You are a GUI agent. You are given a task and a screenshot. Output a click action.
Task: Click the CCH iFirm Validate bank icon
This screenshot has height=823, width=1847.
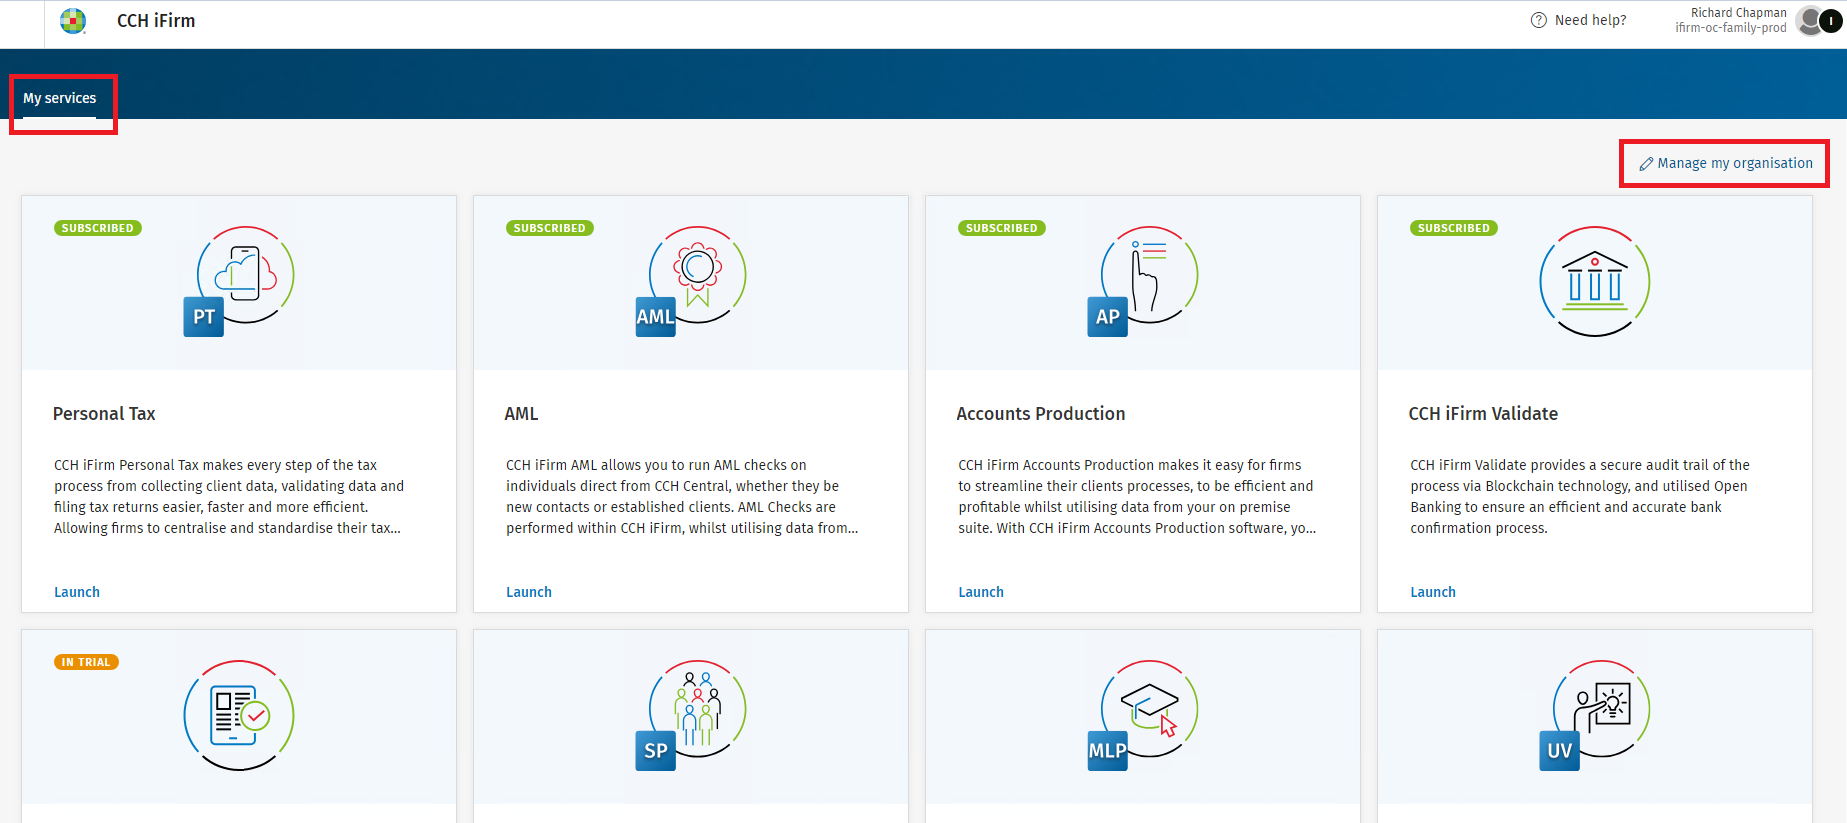coord(1595,281)
